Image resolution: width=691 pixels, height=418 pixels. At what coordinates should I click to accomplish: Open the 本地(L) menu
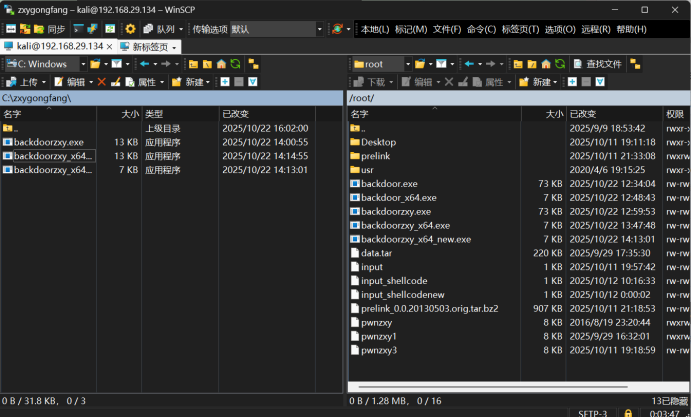pyautogui.click(x=375, y=30)
